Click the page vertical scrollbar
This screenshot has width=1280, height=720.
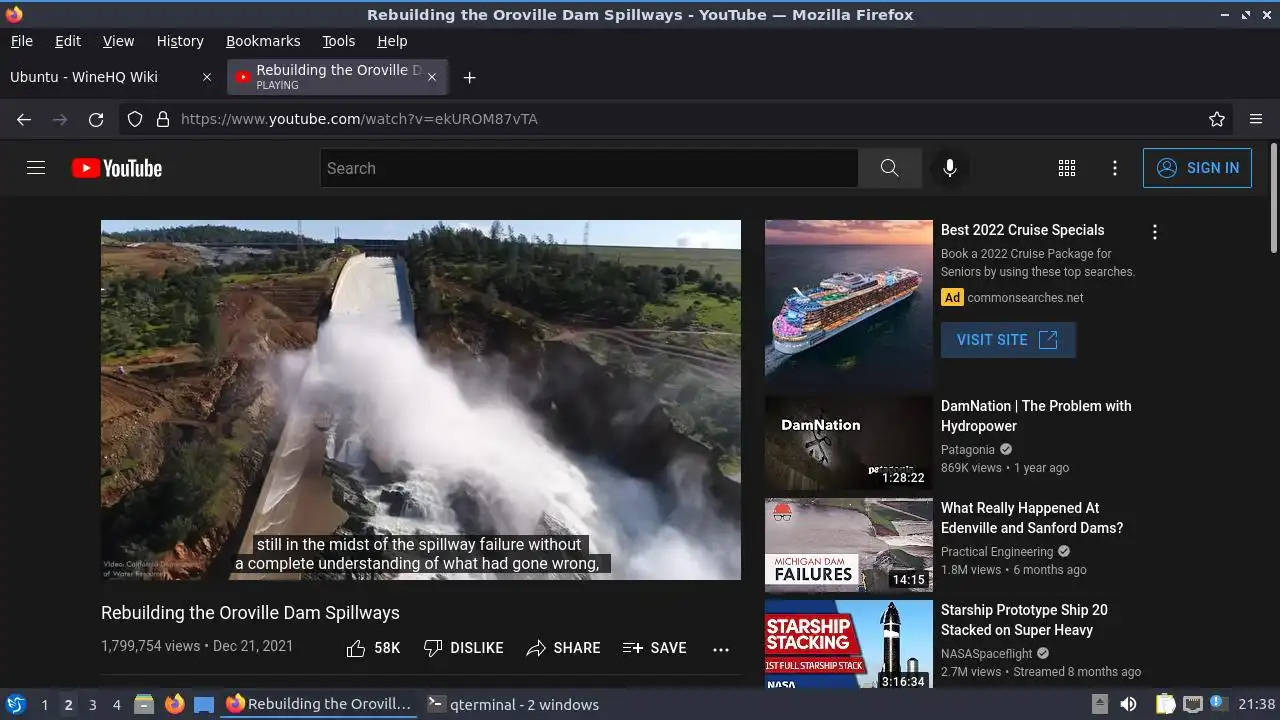point(1273,198)
